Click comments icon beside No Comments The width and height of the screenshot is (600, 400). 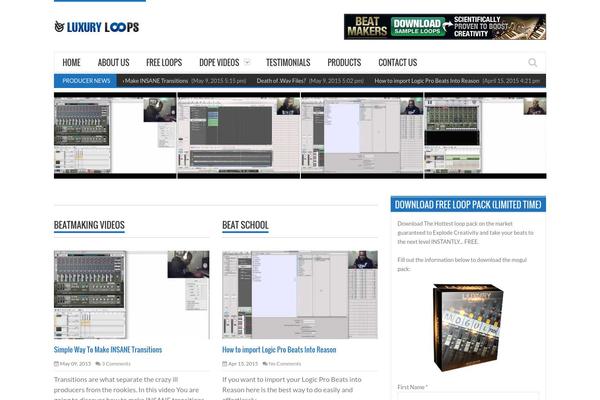pyautogui.click(x=265, y=364)
